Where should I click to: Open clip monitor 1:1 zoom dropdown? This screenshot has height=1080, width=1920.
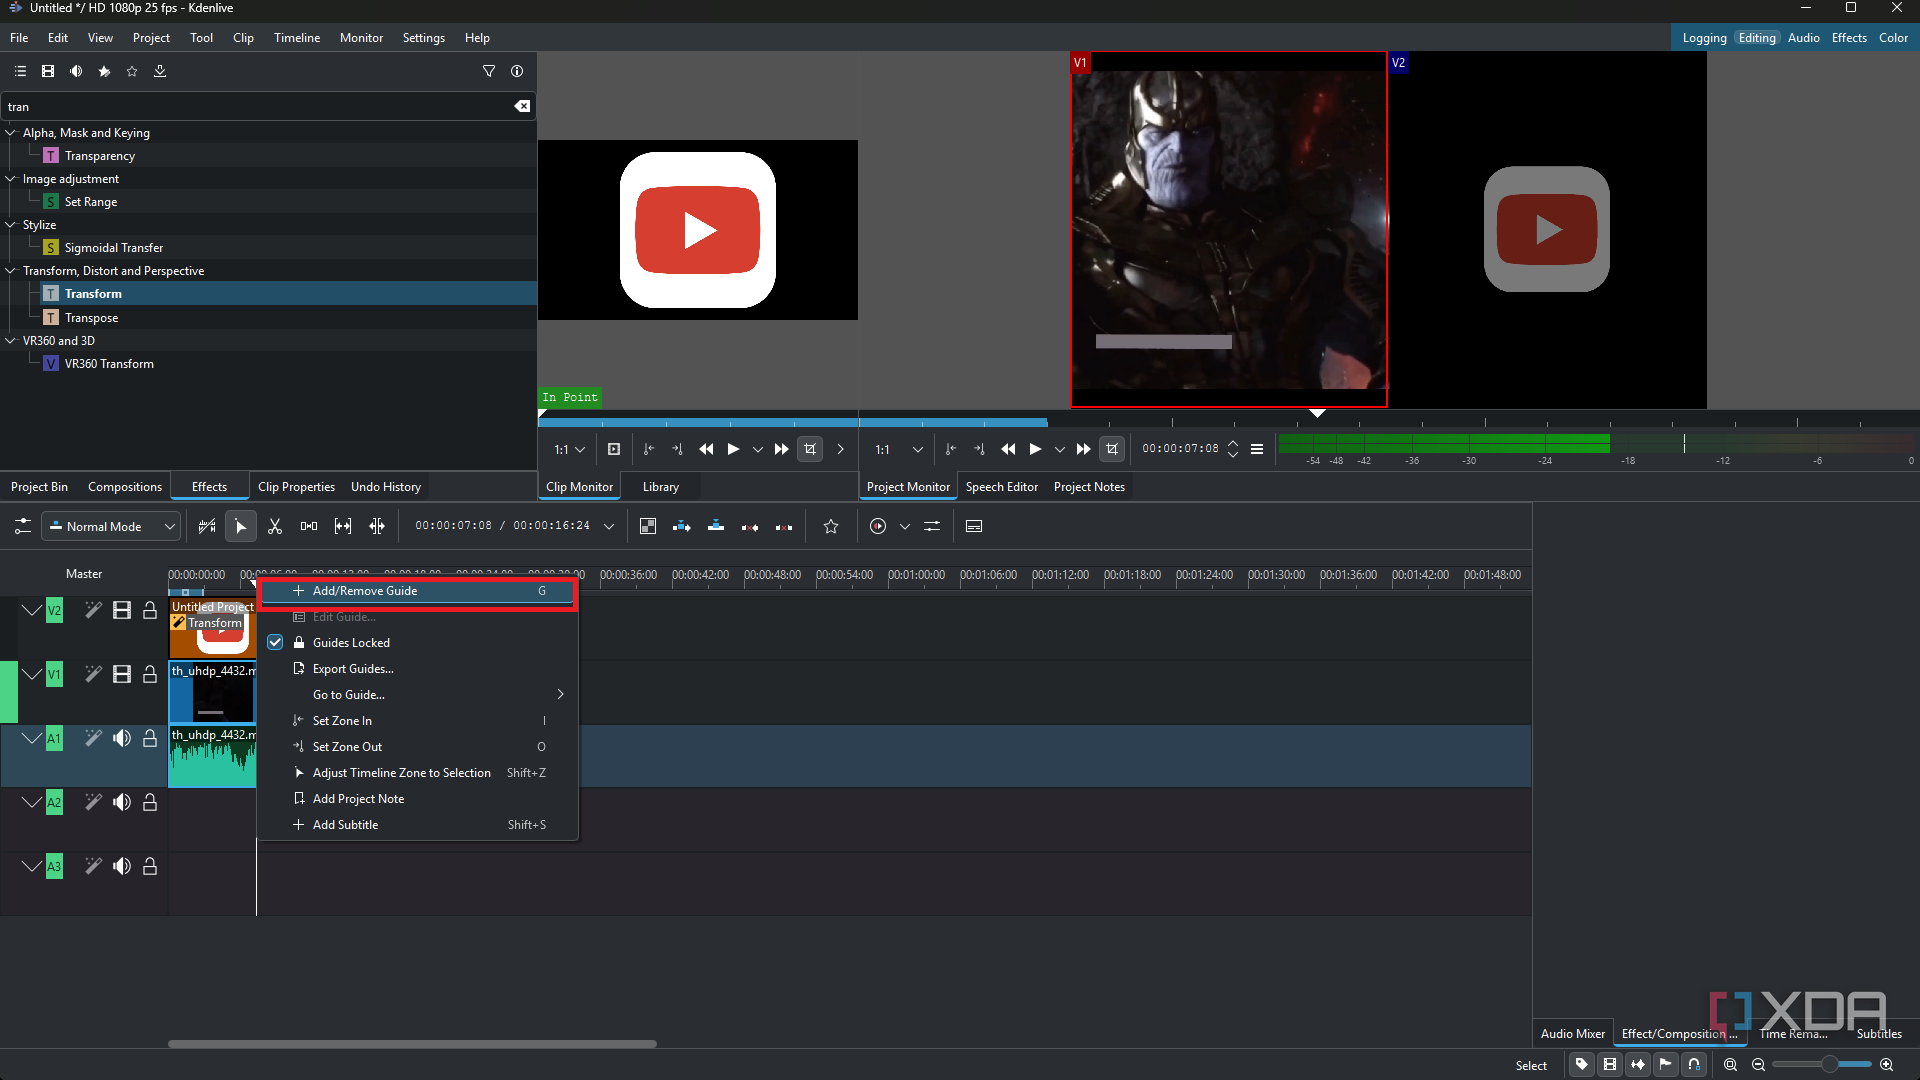pos(570,449)
